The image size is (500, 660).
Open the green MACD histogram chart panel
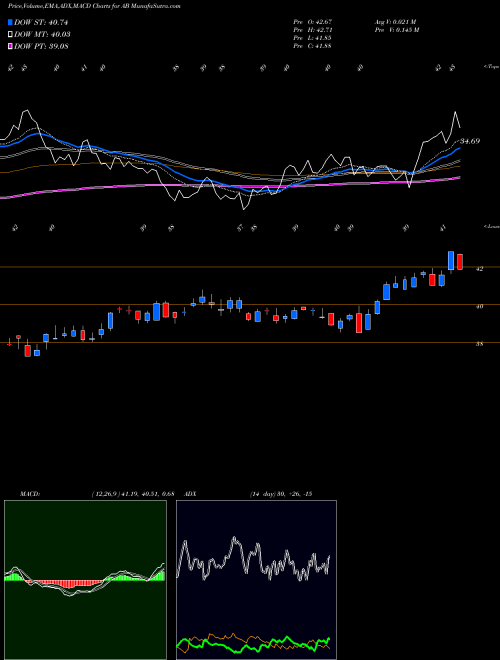[85, 580]
